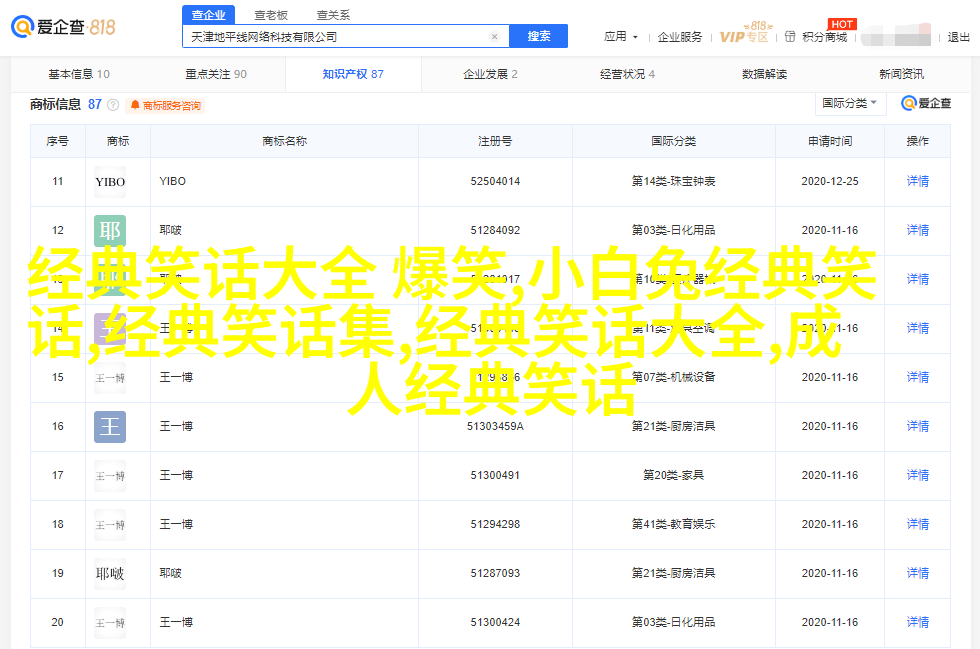The width and height of the screenshot is (980, 649).
Task: Click the blue 王 trademark logo in row 16
Action: point(110,427)
